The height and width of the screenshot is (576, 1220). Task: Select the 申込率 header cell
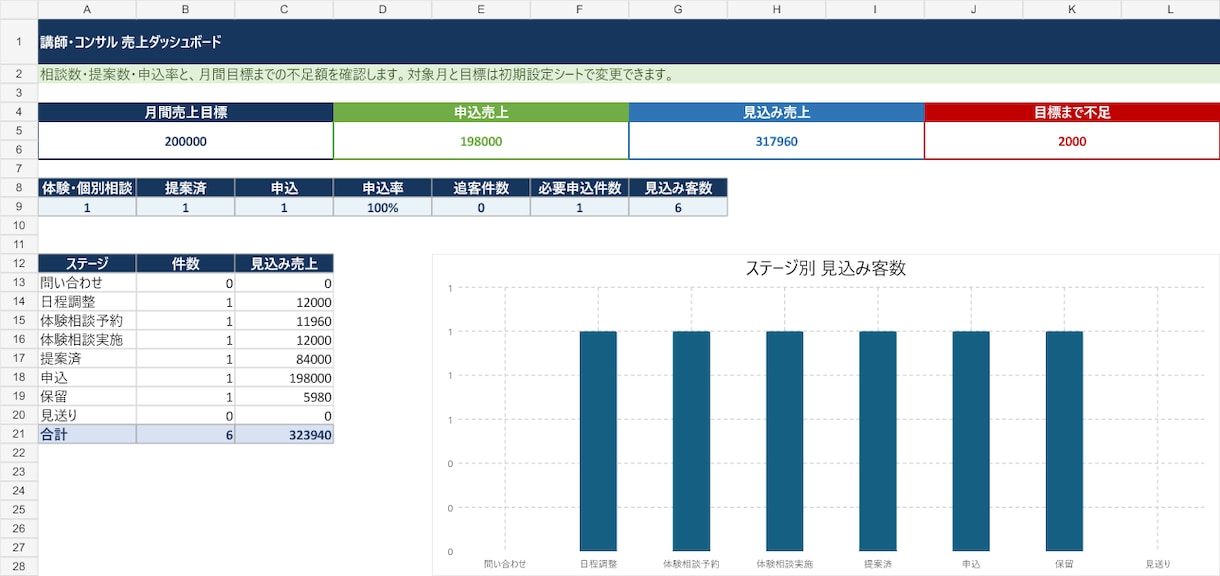(x=383, y=188)
